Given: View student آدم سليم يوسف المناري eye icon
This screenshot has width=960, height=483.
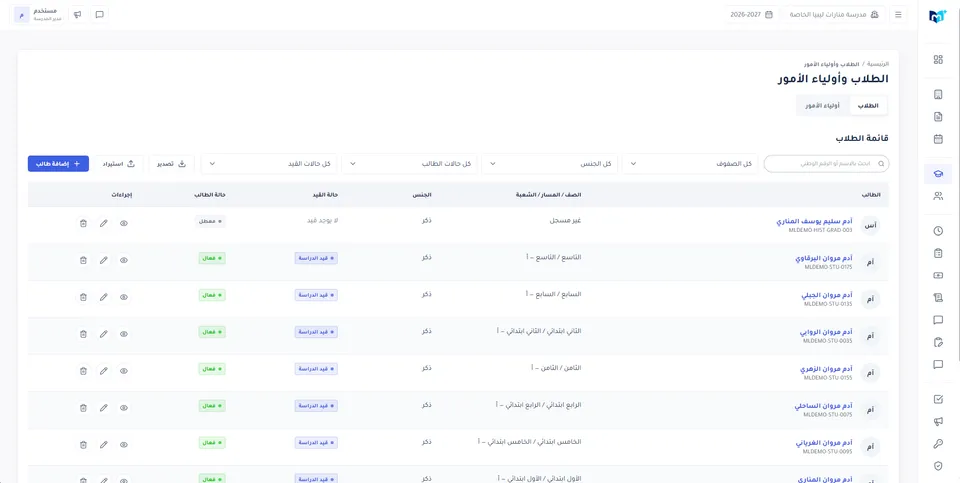Looking at the screenshot, I should click(124, 223).
